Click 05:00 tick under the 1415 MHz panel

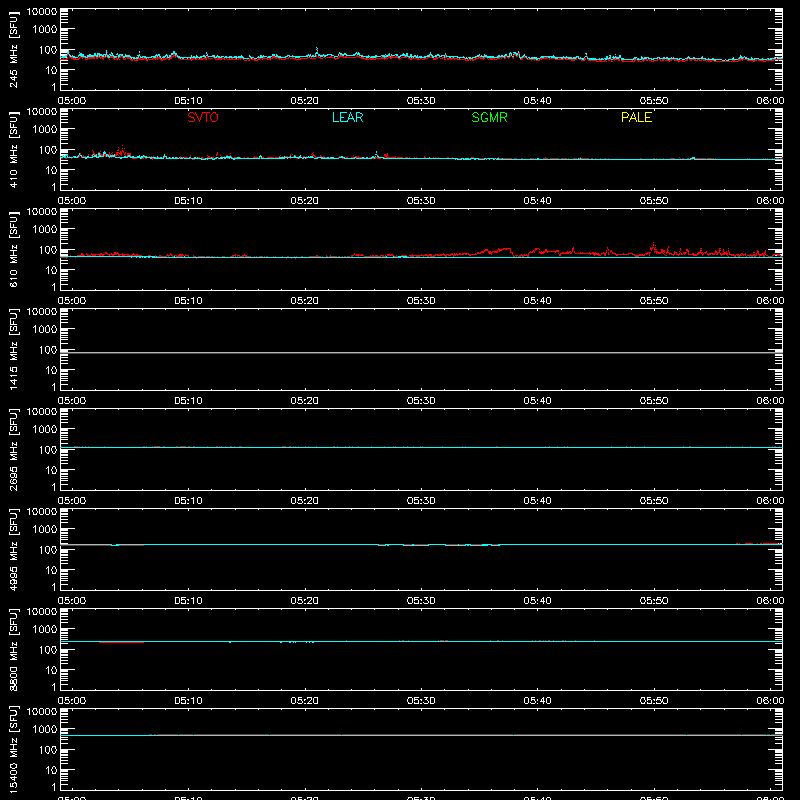click(72, 401)
